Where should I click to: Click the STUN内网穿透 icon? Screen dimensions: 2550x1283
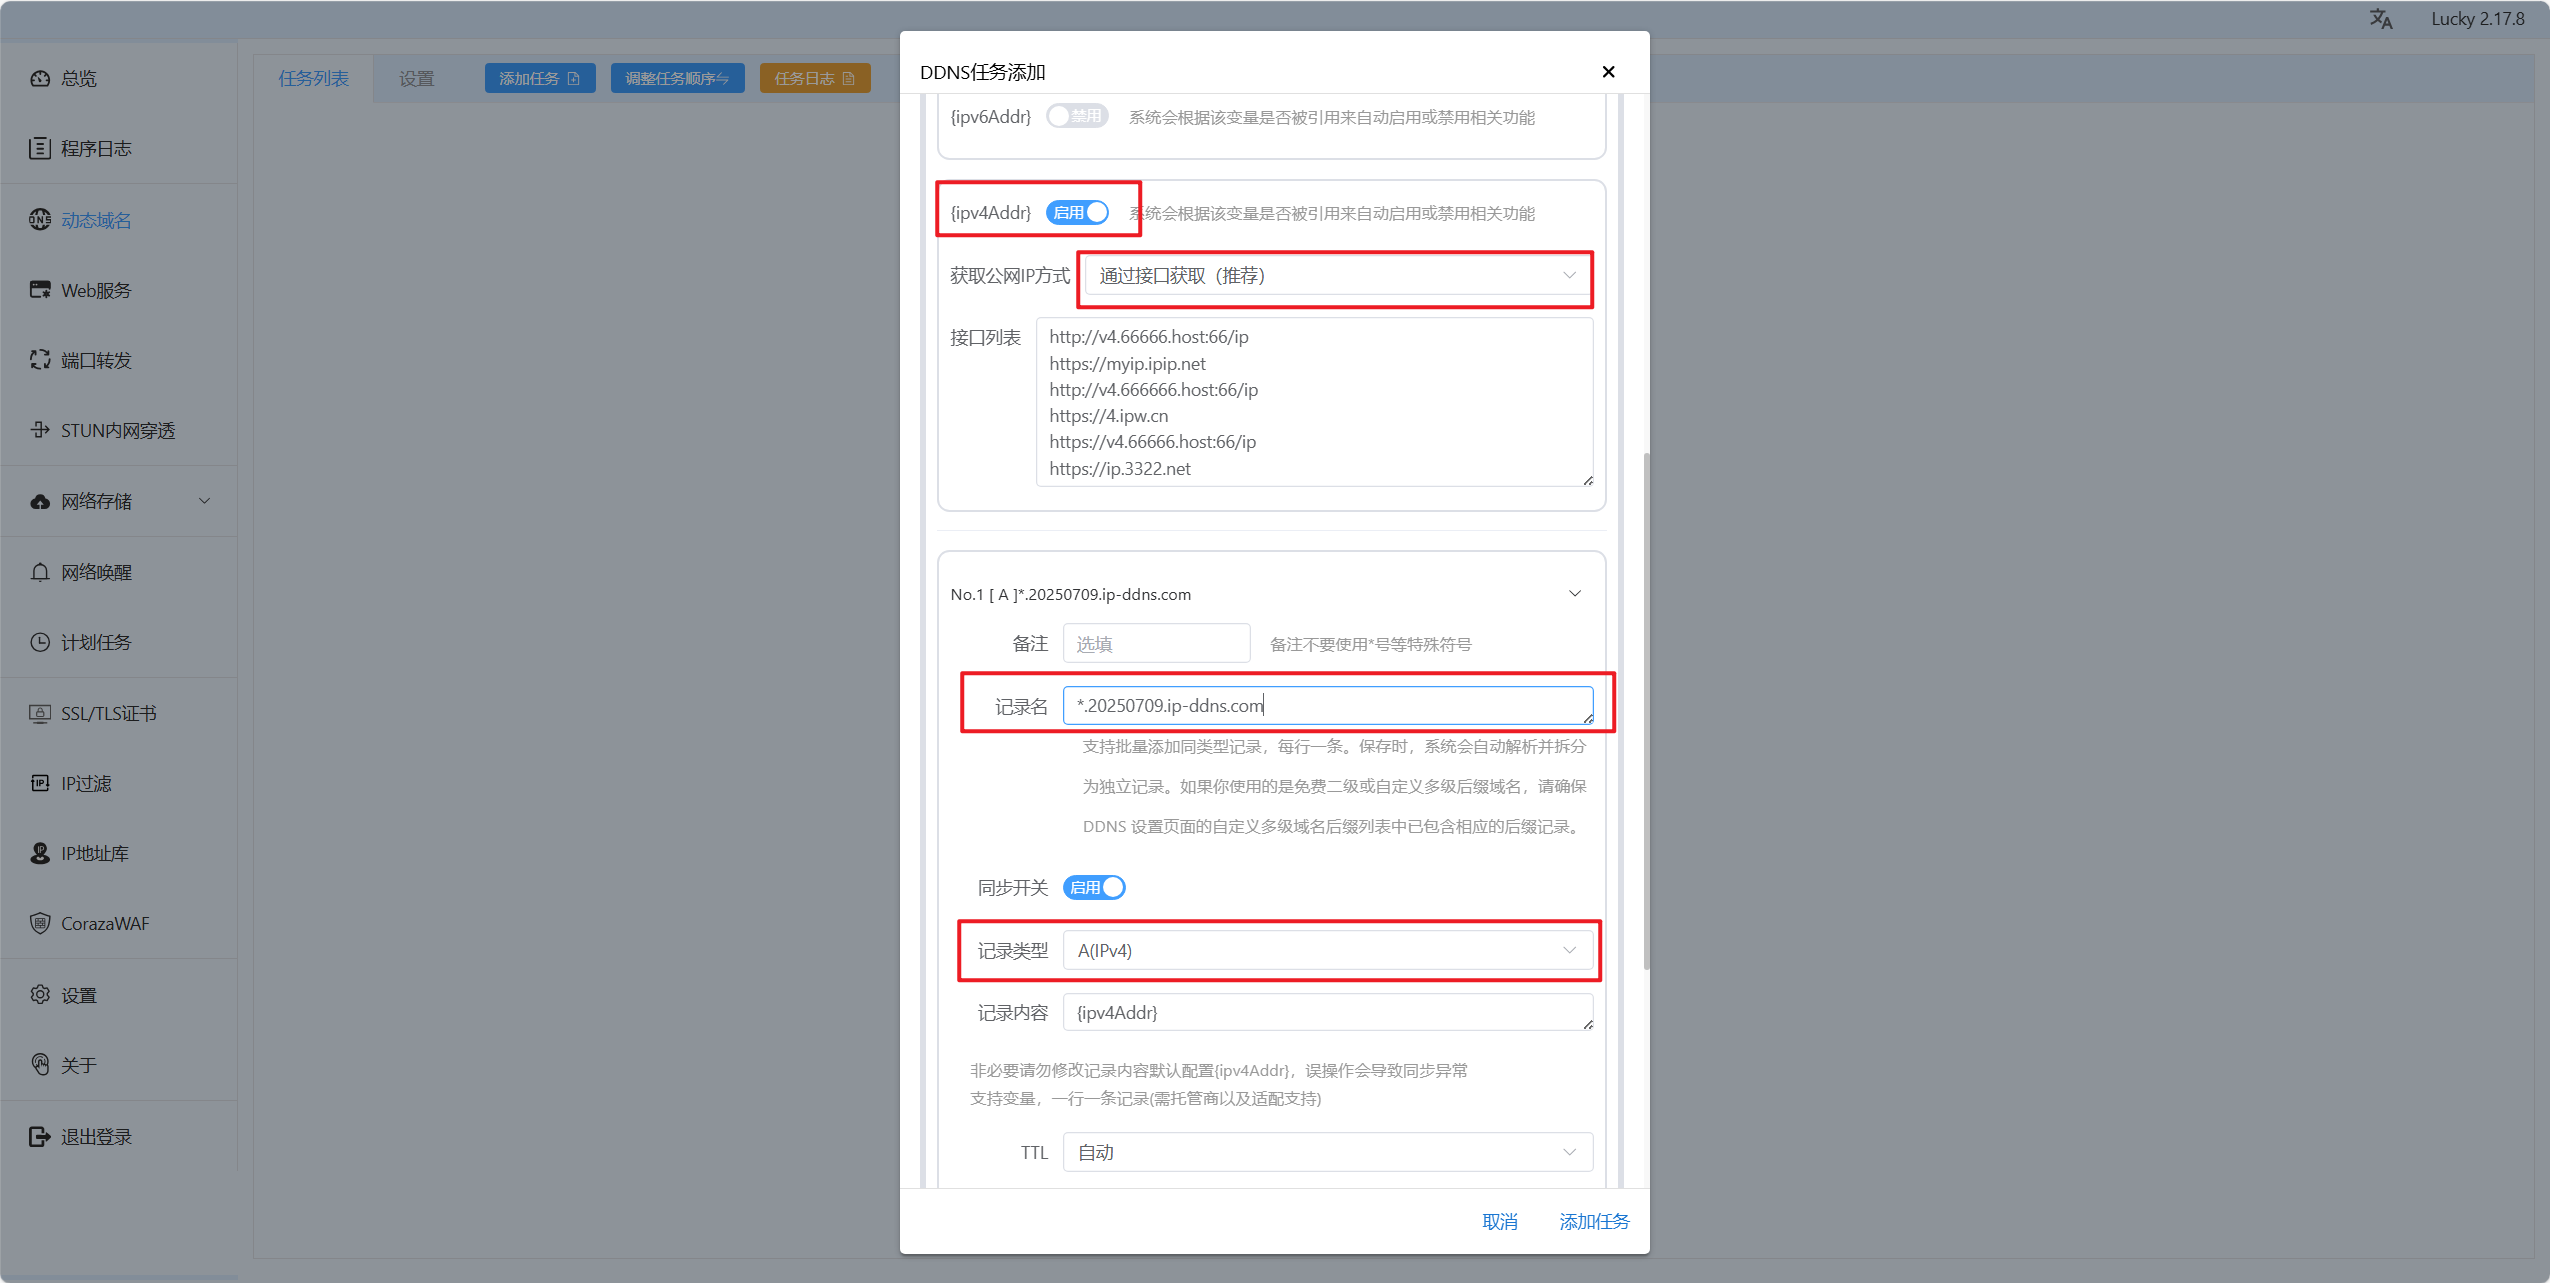(x=40, y=430)
